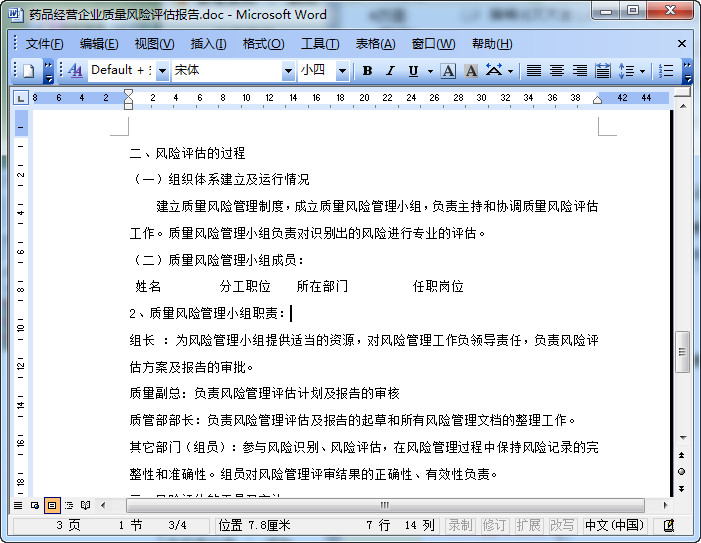The height and width of the screenshot is (543, 701).
Task: Right align the paragraph
Action: (580, 71)
